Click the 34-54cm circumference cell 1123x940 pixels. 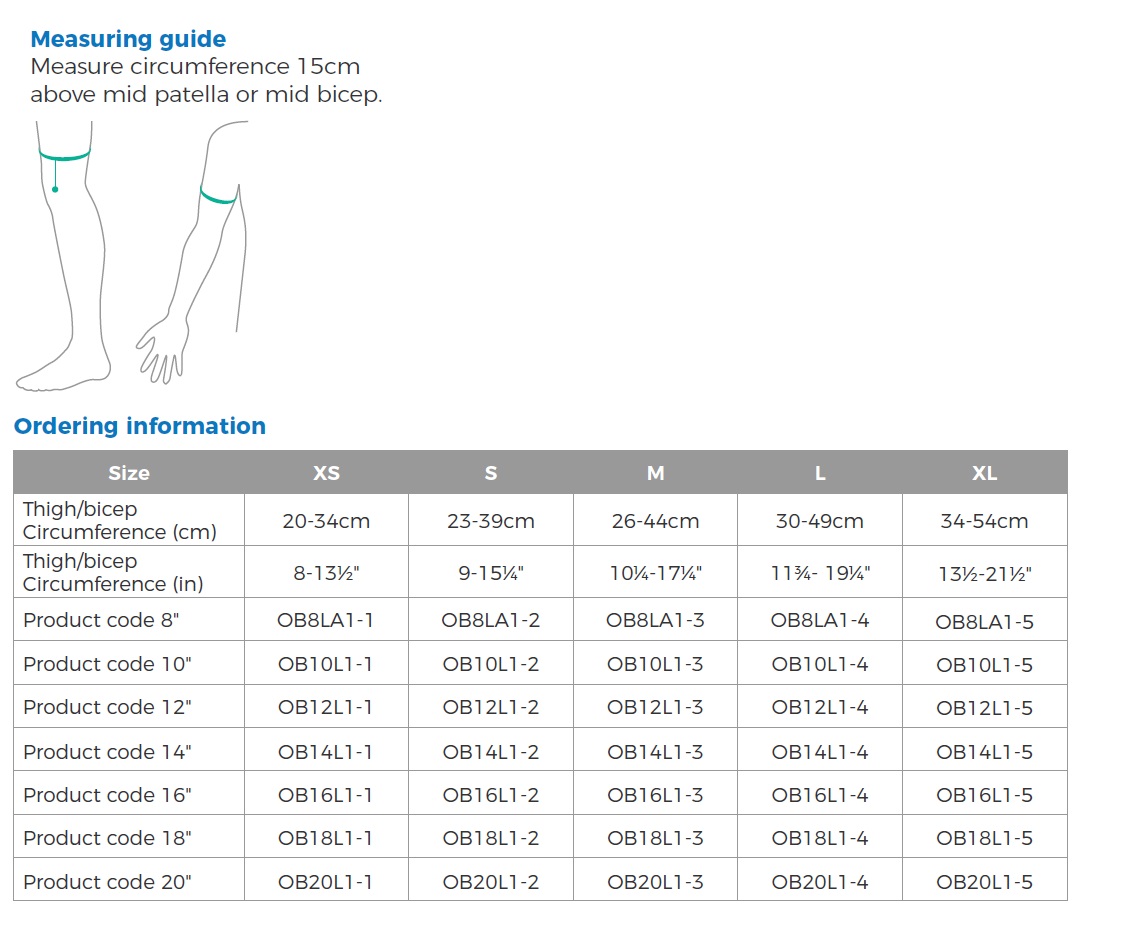click(x=984, y=521)
